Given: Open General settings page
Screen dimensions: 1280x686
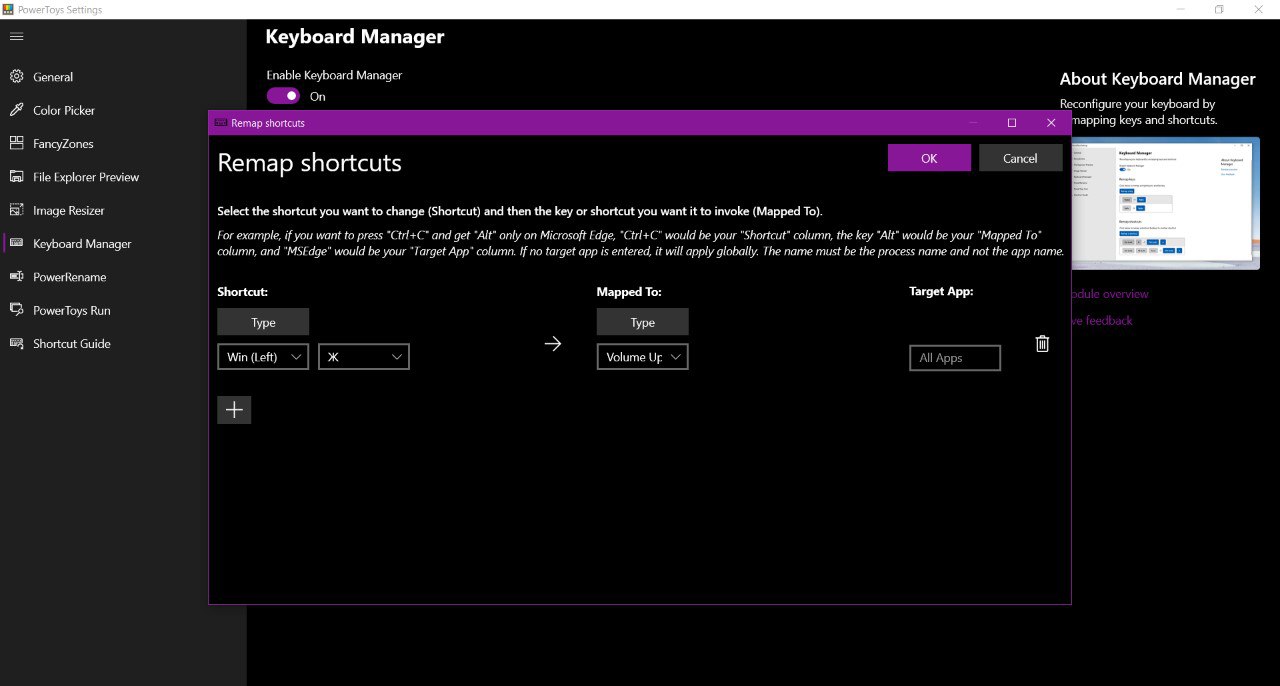Looking at the screenshot, I should click(x=123, y=77).
